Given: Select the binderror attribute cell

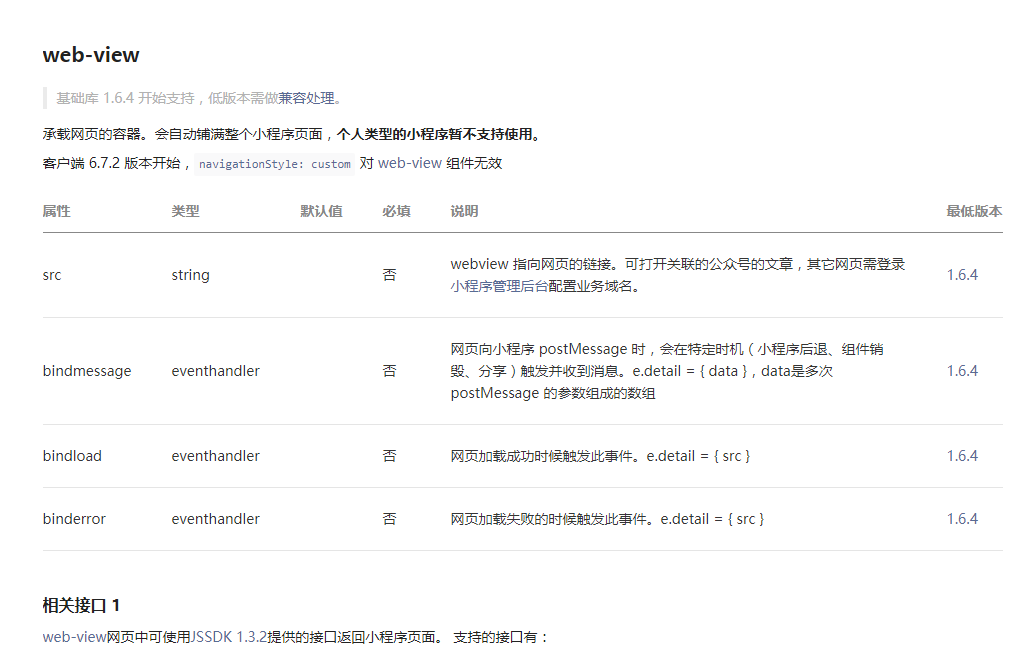Looking at the screenshot, I should click(74, 519).
